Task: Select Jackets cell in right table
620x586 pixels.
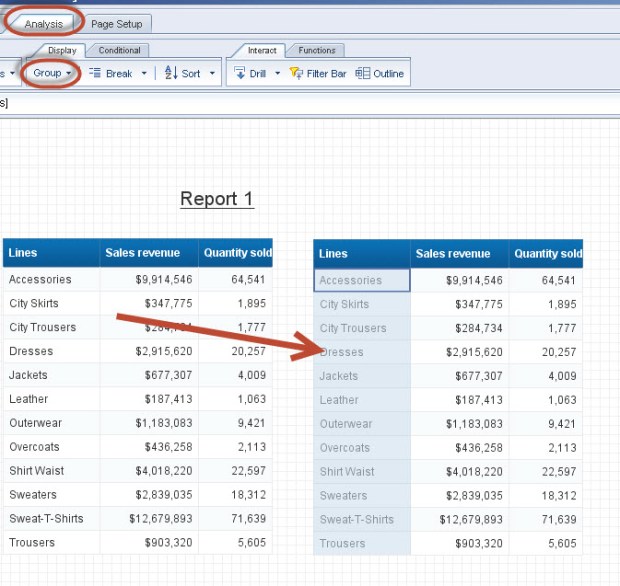Action: pyautogui.click(x=362, y=376)
